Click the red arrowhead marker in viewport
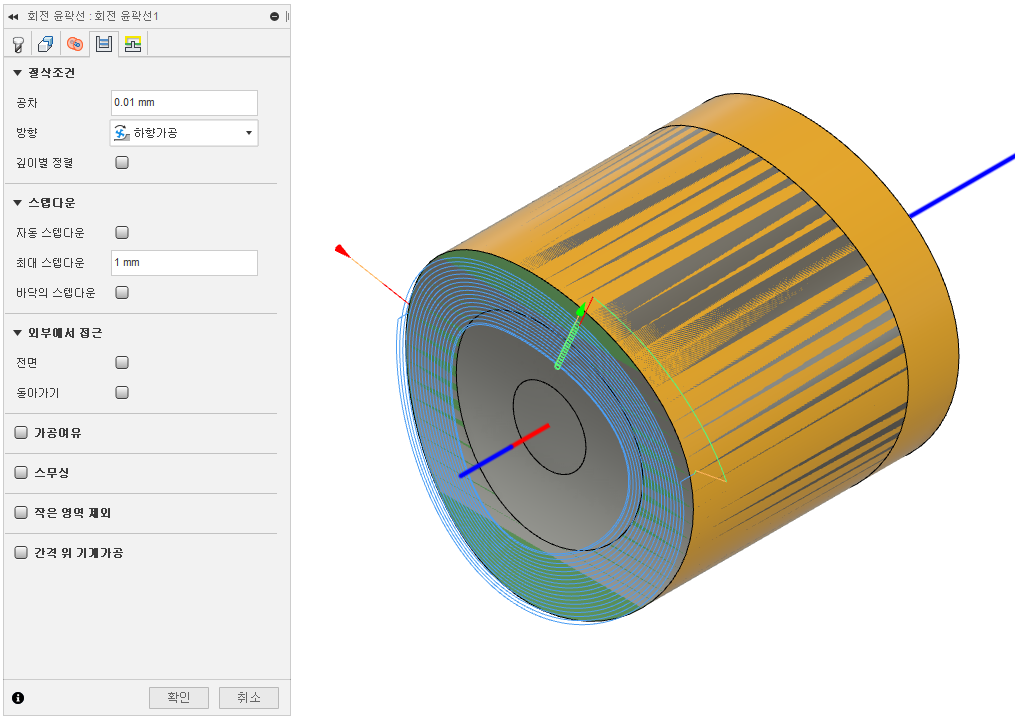Viewport: 1015px width, 717px height. [342, 250]
